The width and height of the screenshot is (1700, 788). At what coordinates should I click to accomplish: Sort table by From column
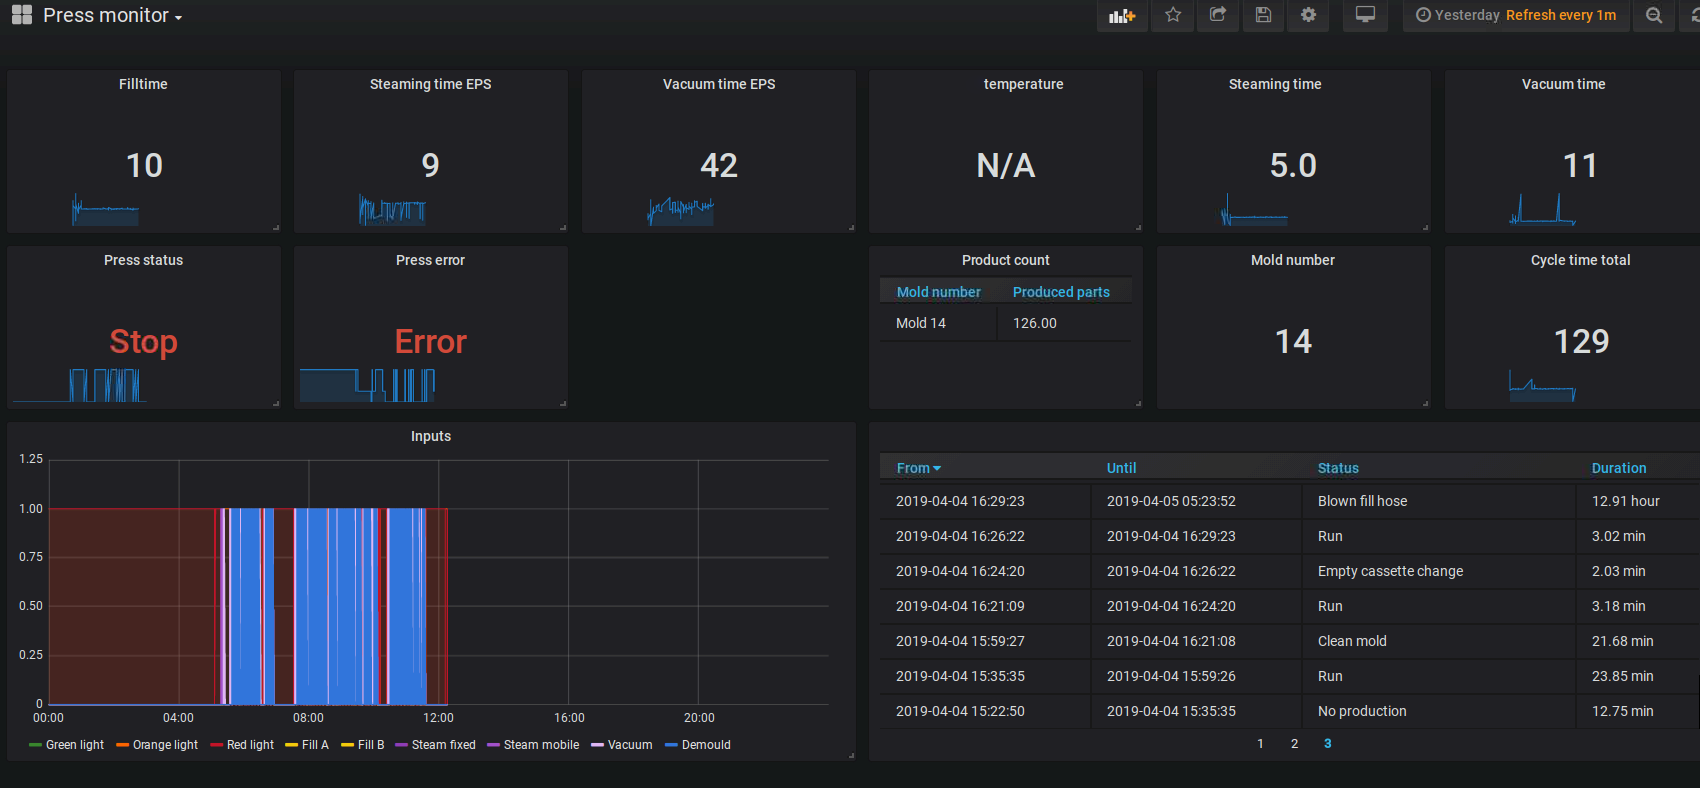(x=918, y=468)
